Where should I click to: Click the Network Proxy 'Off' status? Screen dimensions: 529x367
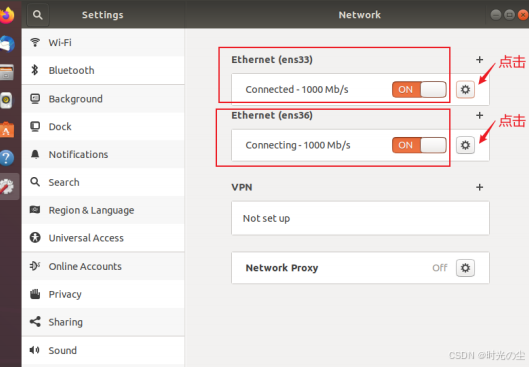pyautogui.click(x=440, y=268)
